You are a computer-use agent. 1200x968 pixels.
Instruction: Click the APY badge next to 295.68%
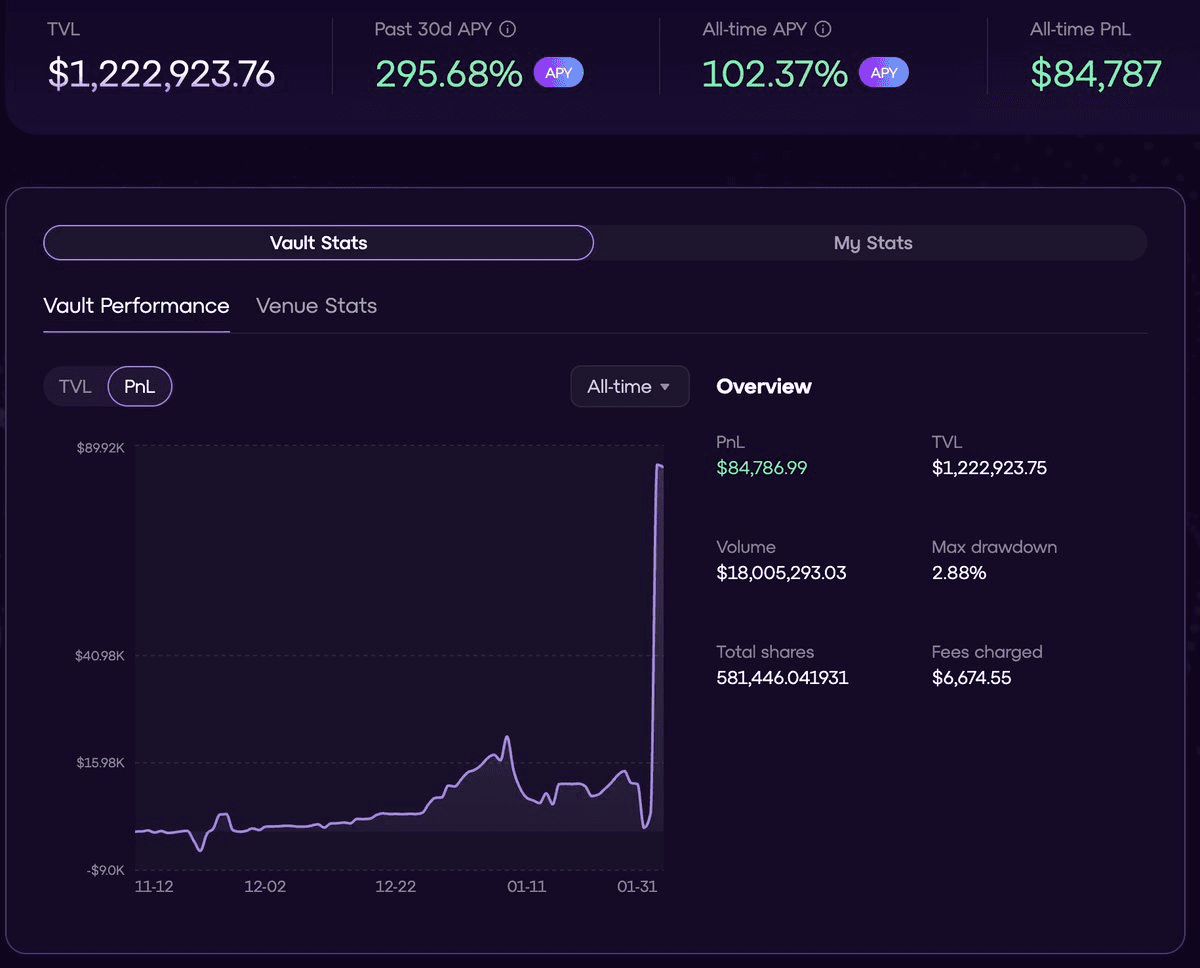558,73
